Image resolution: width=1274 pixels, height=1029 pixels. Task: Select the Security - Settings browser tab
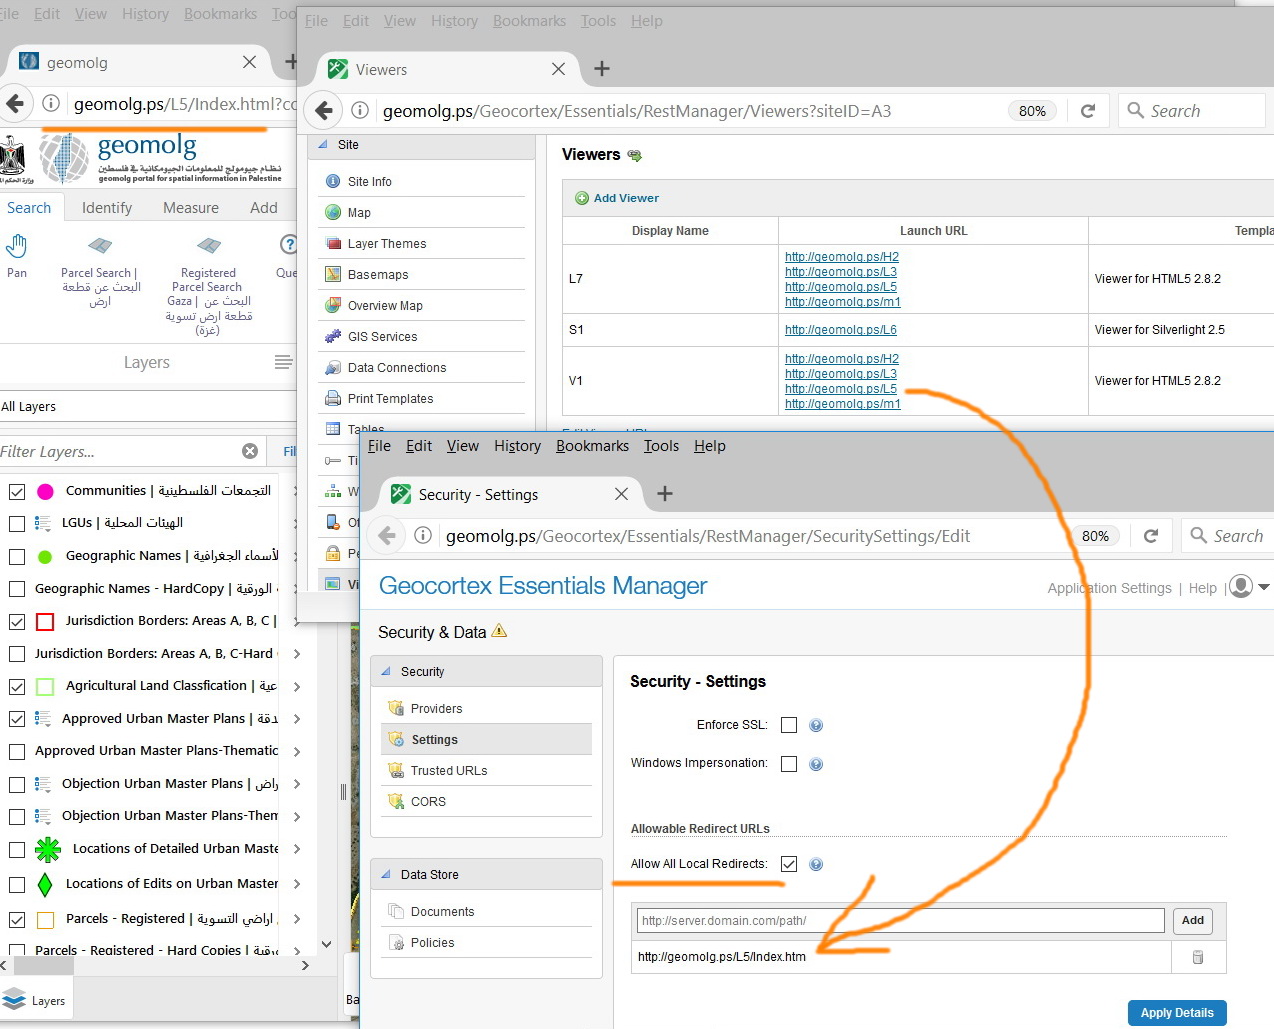510,494
